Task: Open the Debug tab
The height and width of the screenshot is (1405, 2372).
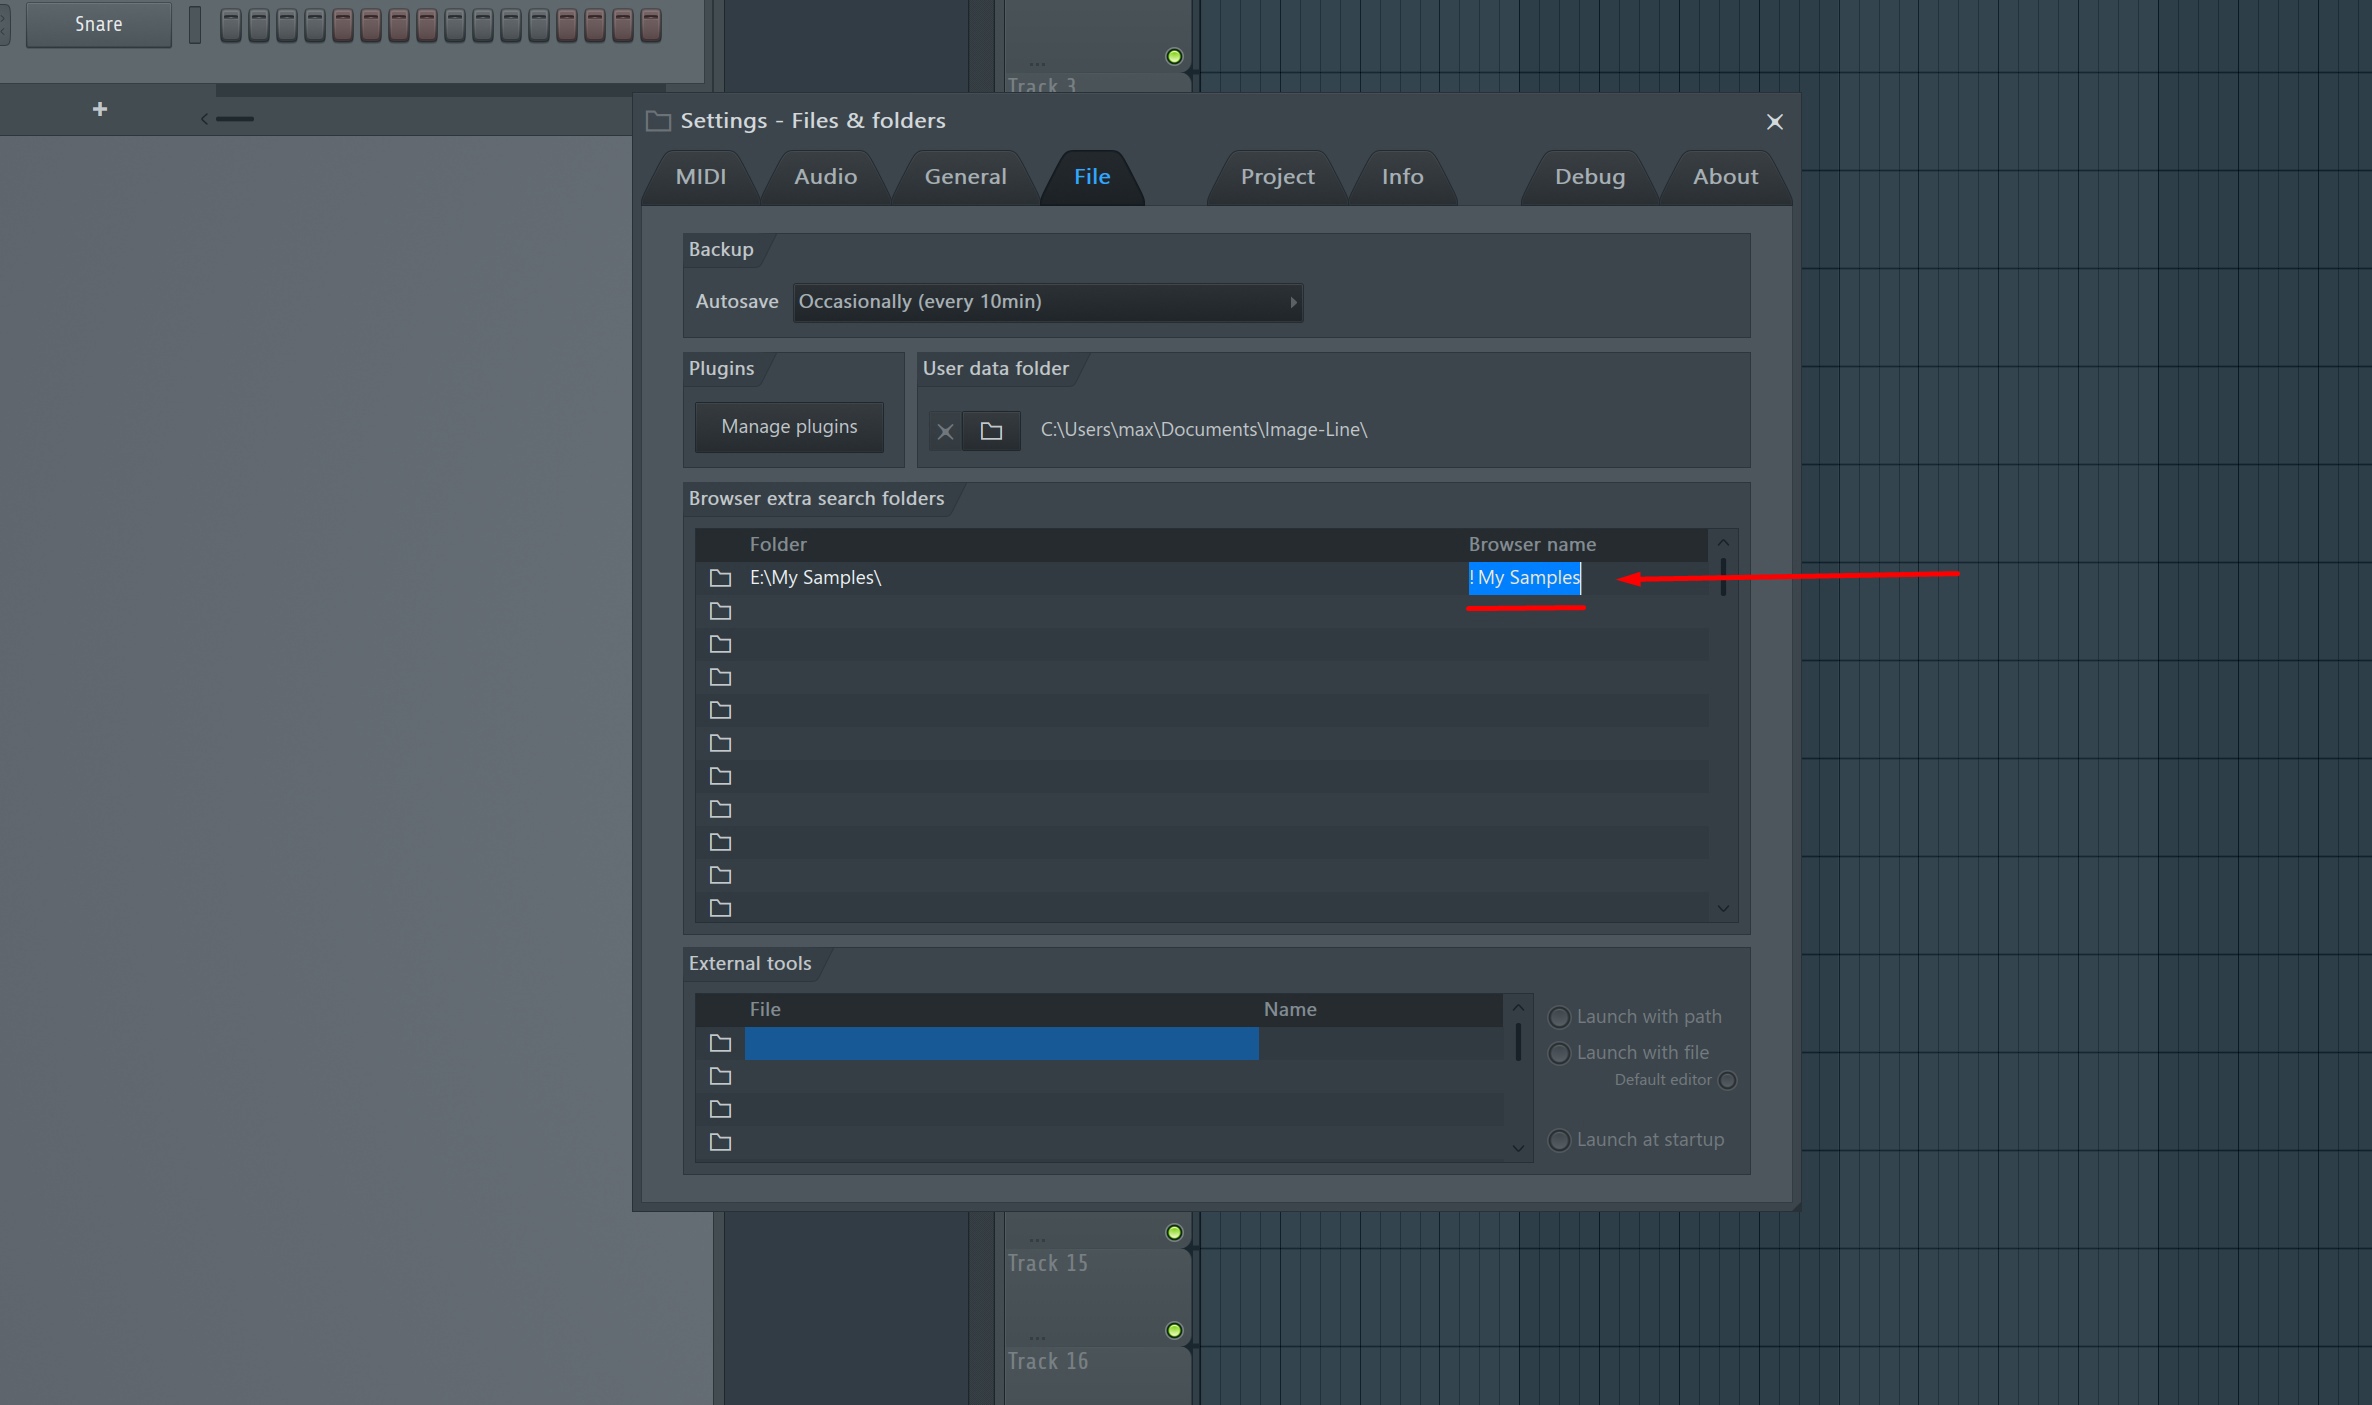Action: pyautogui.click(x=1590, y=177)
